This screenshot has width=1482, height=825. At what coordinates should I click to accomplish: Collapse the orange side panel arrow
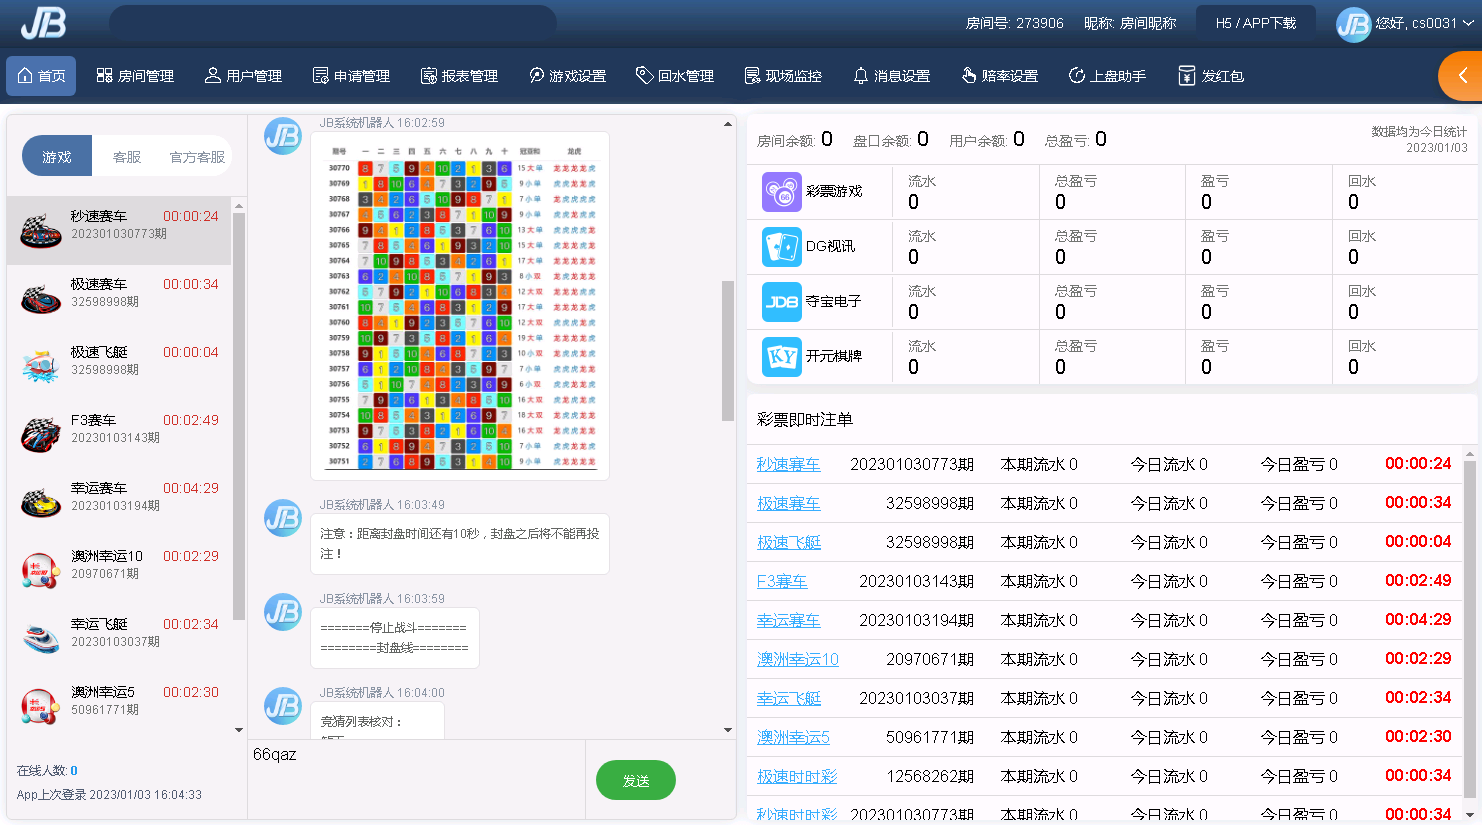[x=1462, y=76]
